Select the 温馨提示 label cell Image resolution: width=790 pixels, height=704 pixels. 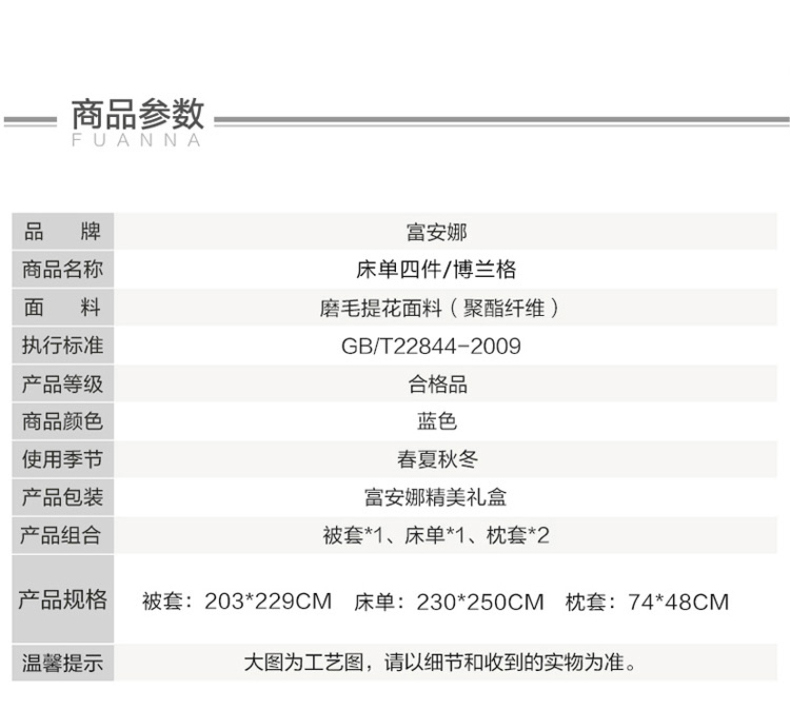63,663
